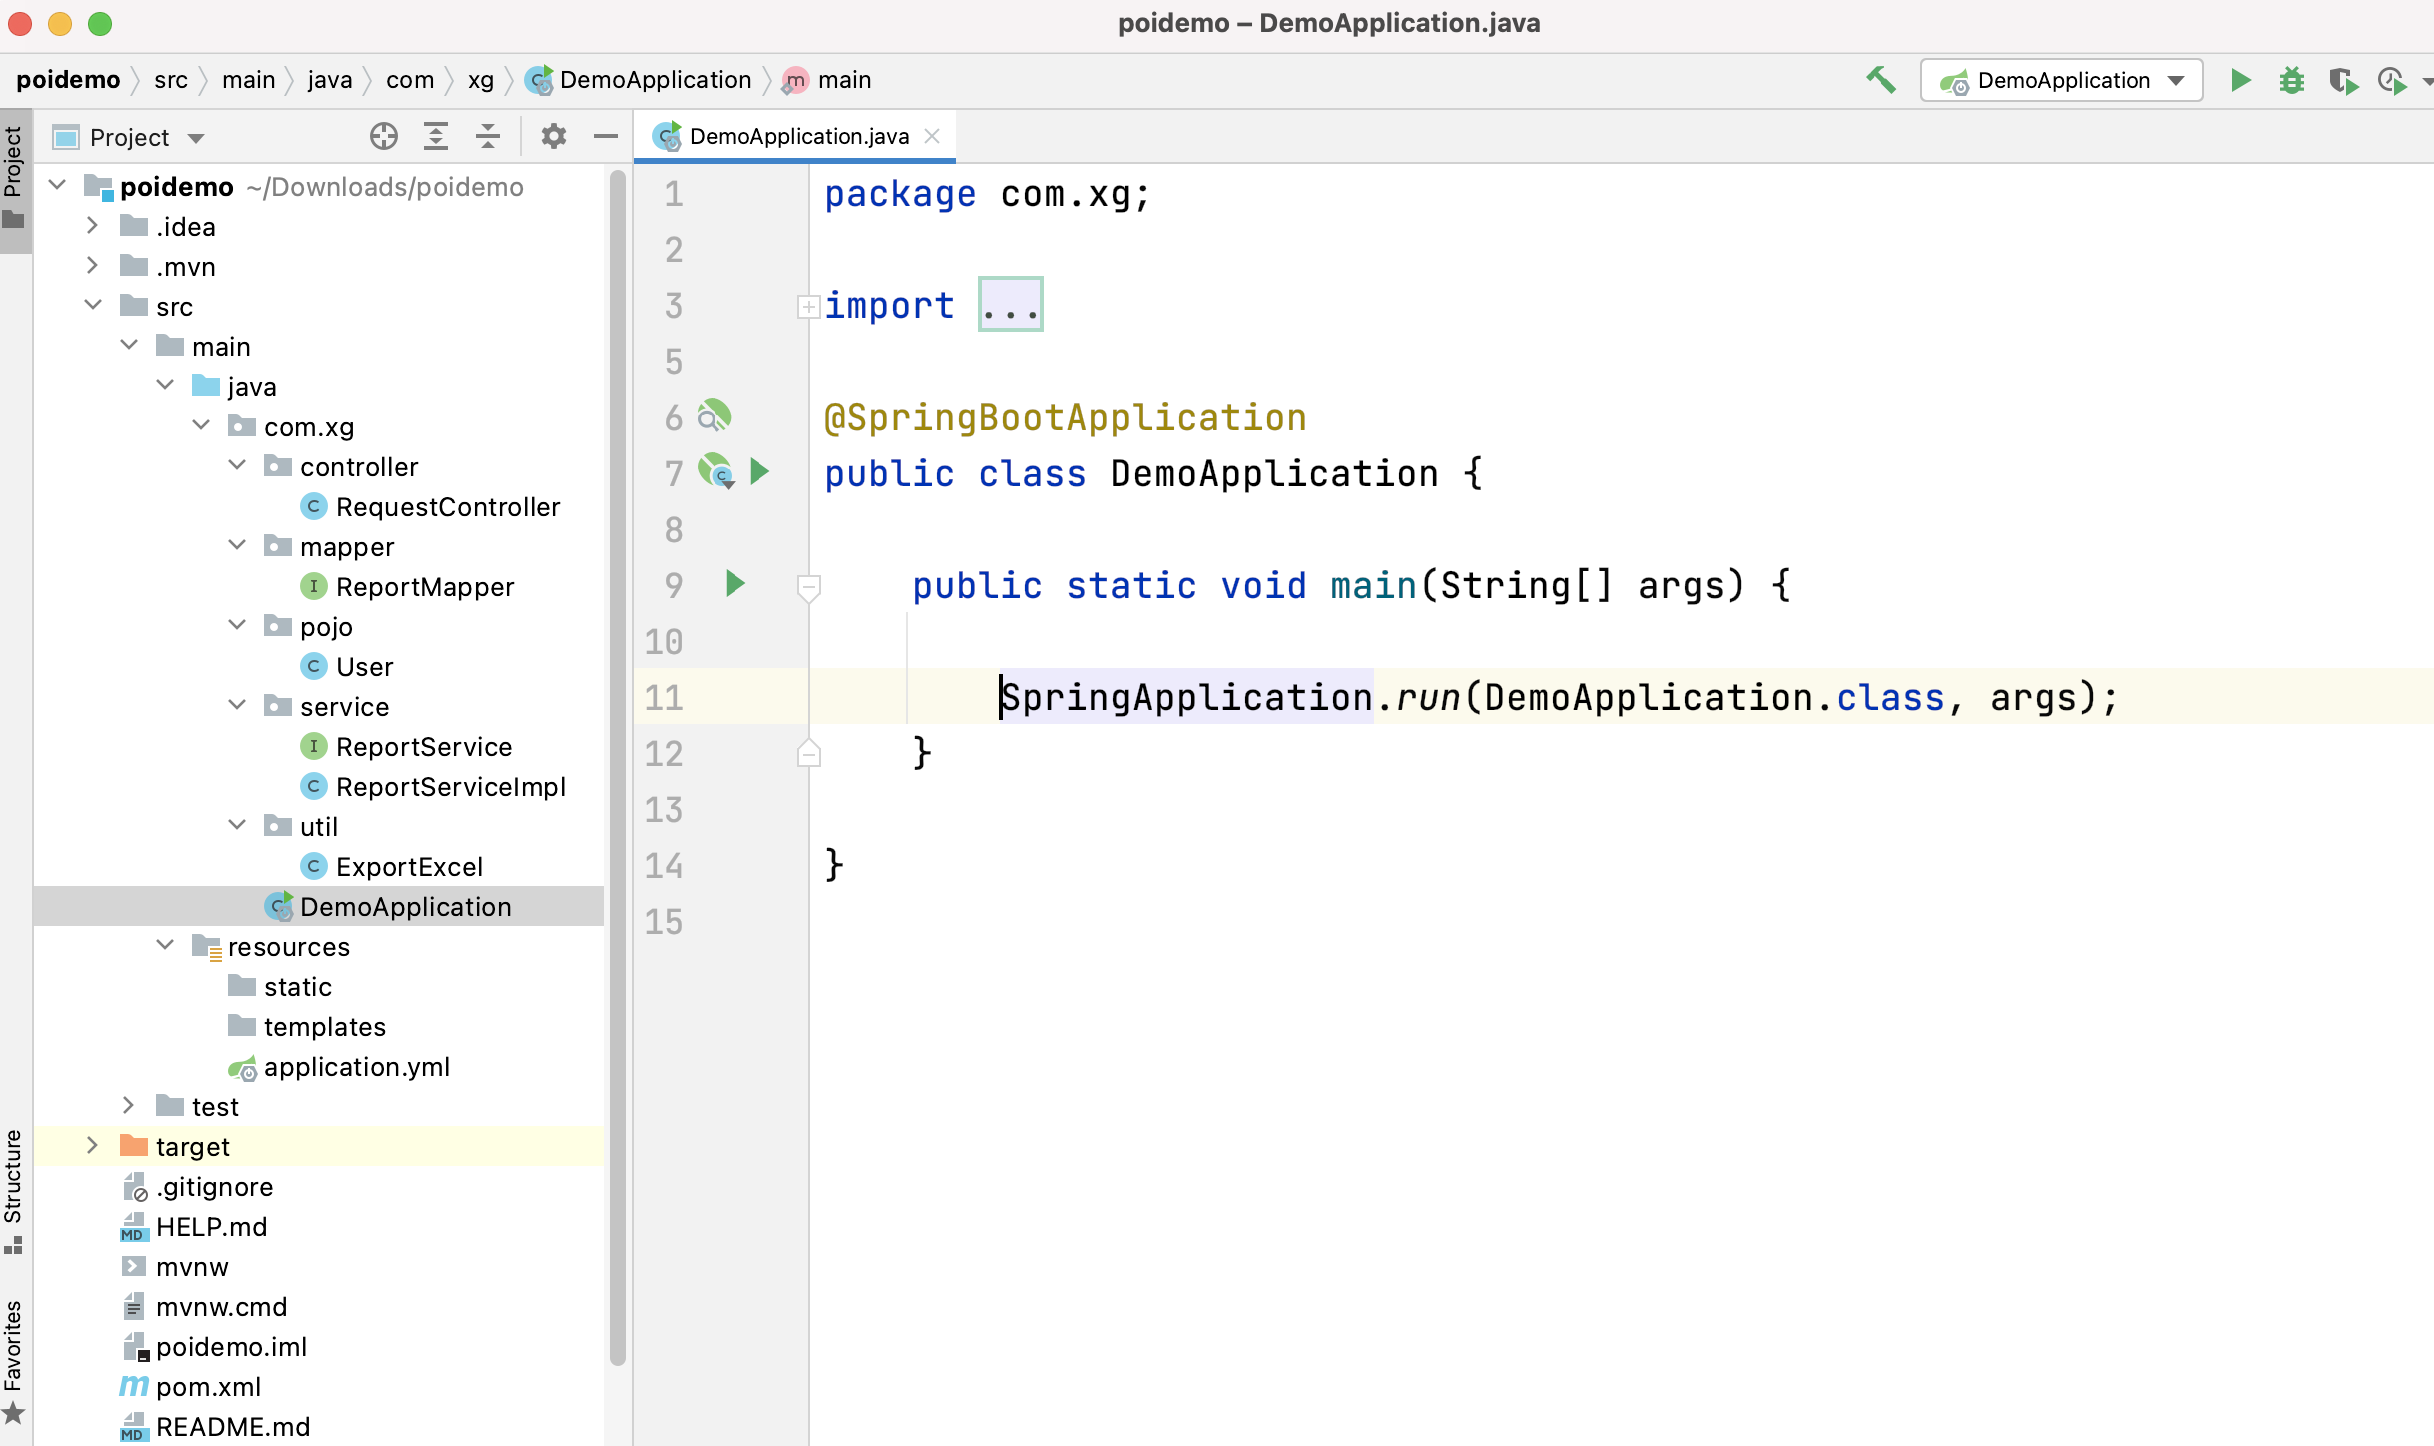Image resolution: width=2434 pixels, height=1446 pixels.
Task: Click the Build project hammer icon
Action: pyautogui.click(x=1881, y=80)
